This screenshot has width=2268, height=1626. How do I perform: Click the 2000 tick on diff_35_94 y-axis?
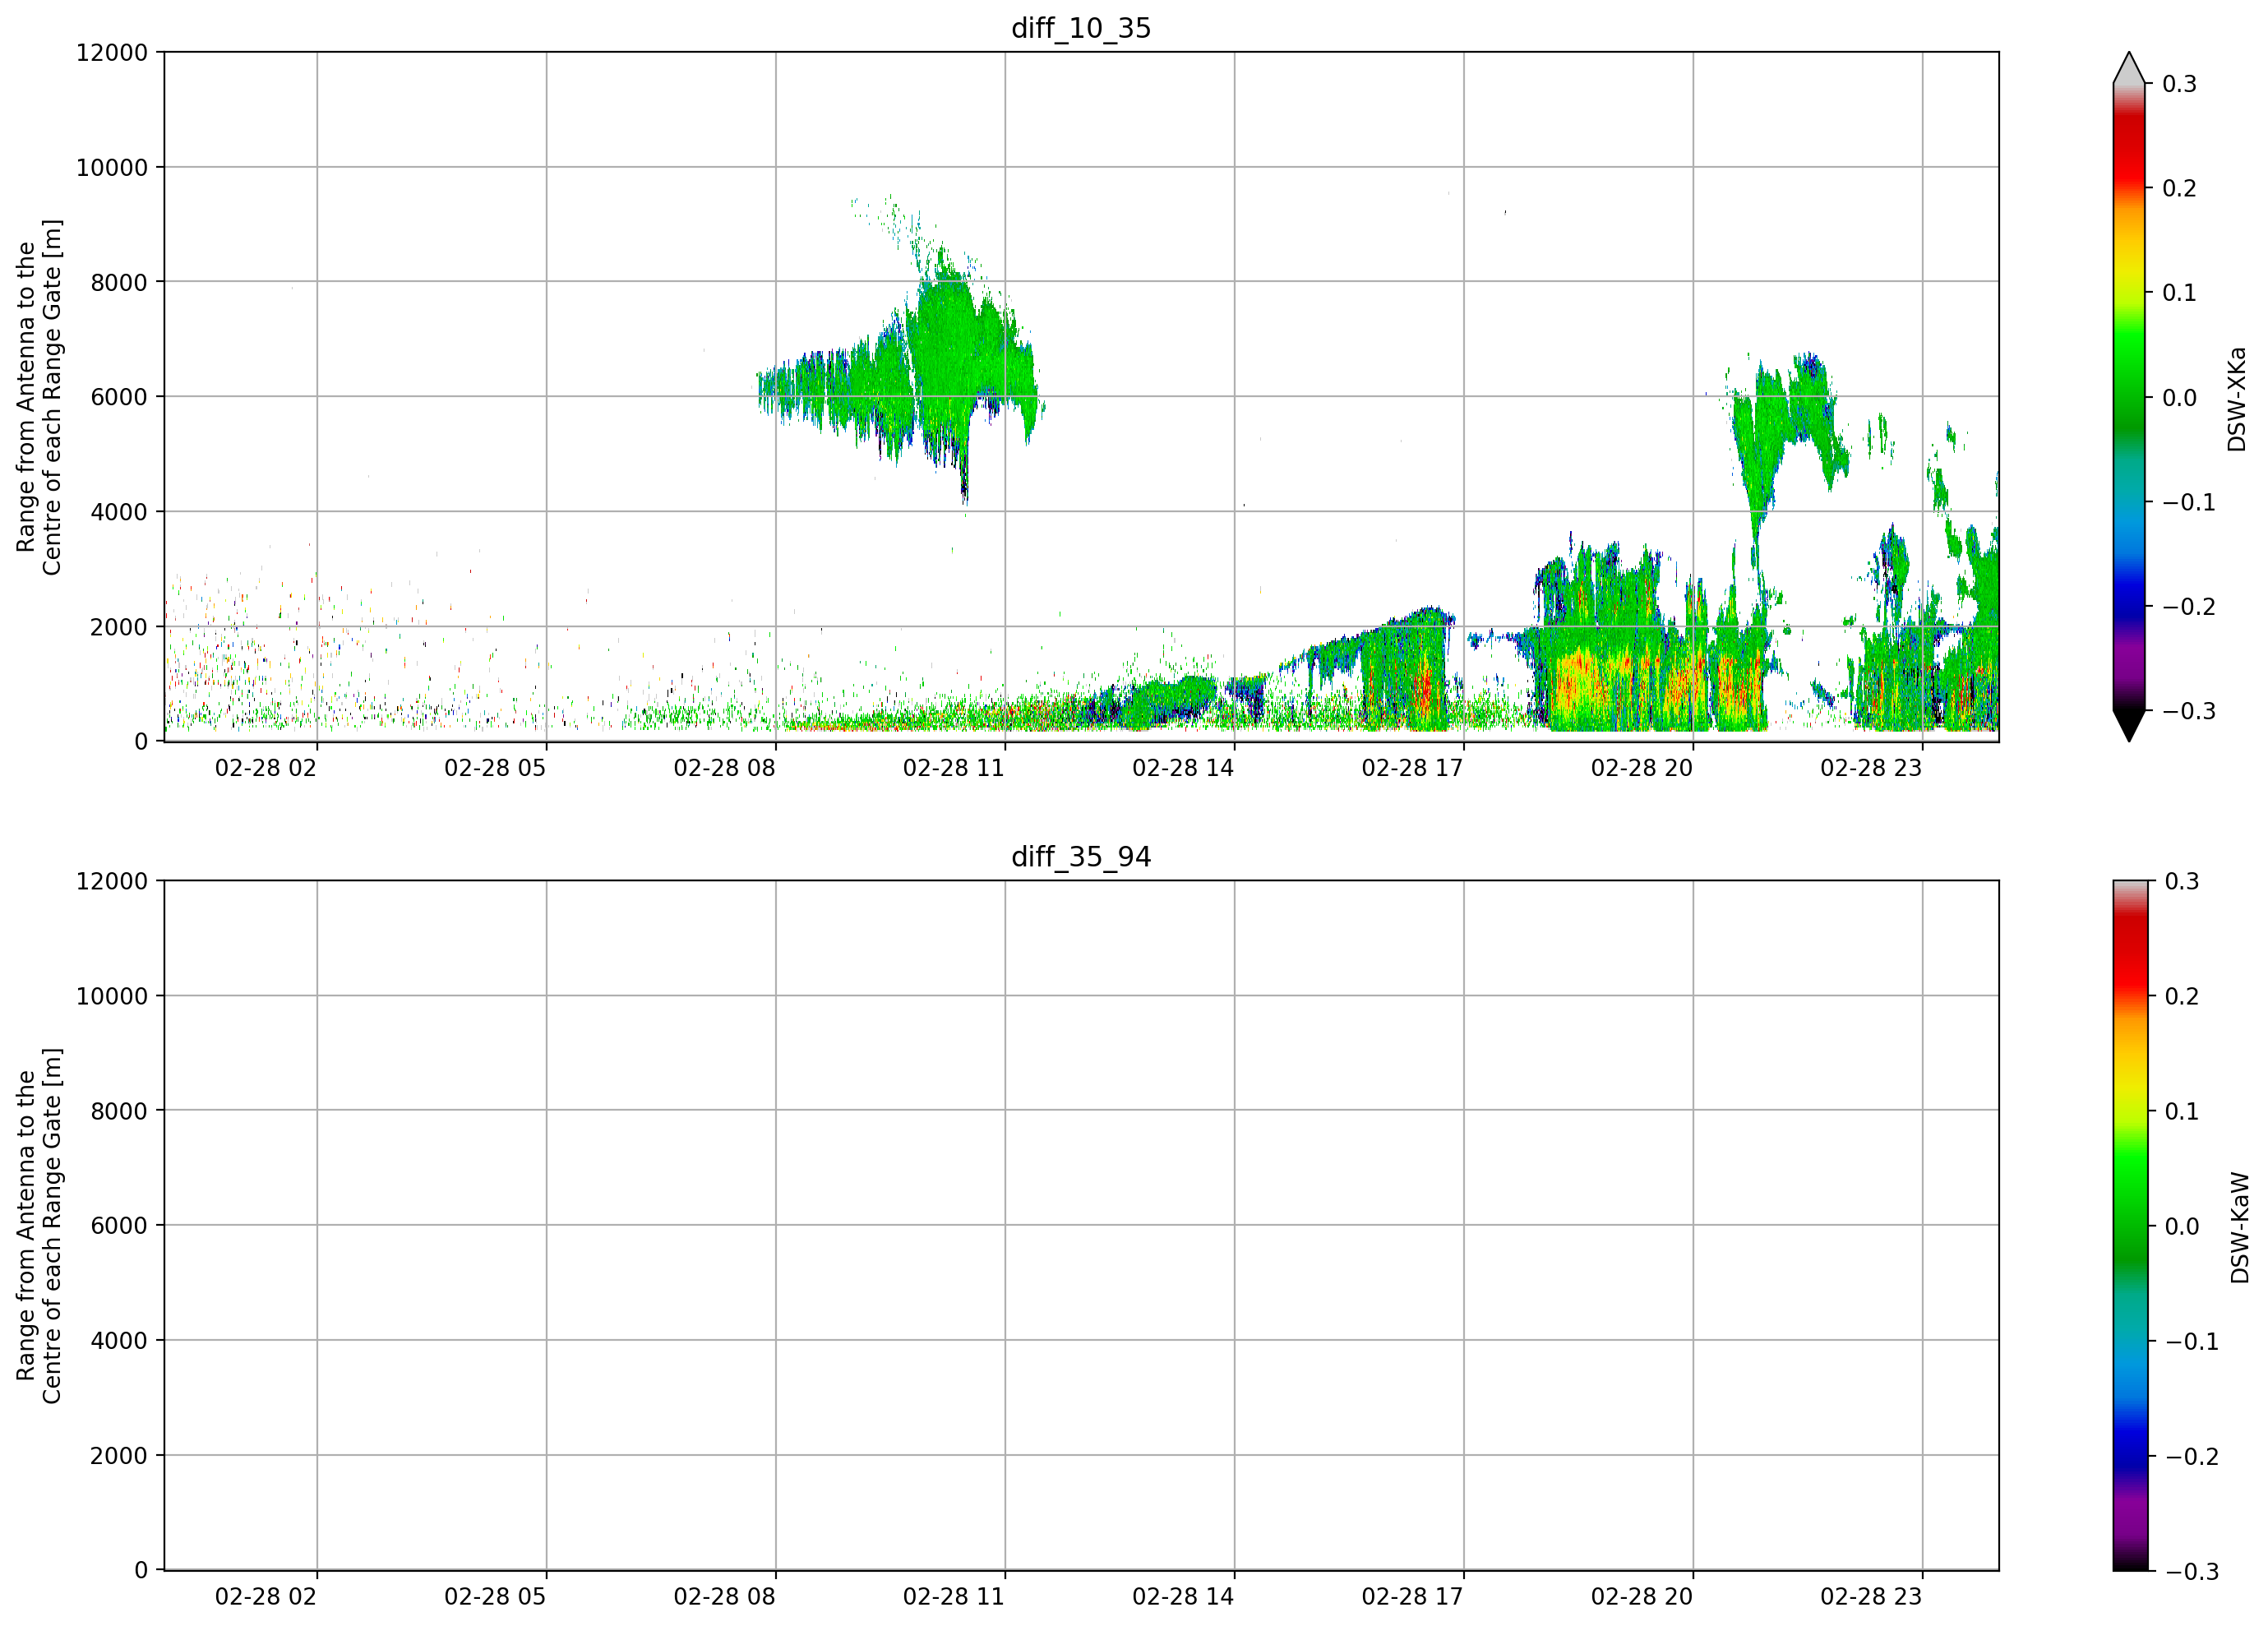tap(119, 1456)
